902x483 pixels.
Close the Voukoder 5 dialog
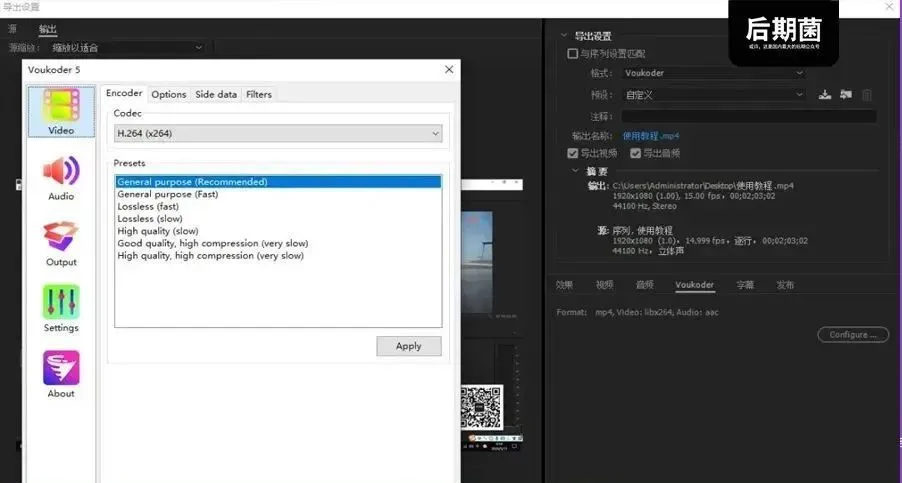449,70
